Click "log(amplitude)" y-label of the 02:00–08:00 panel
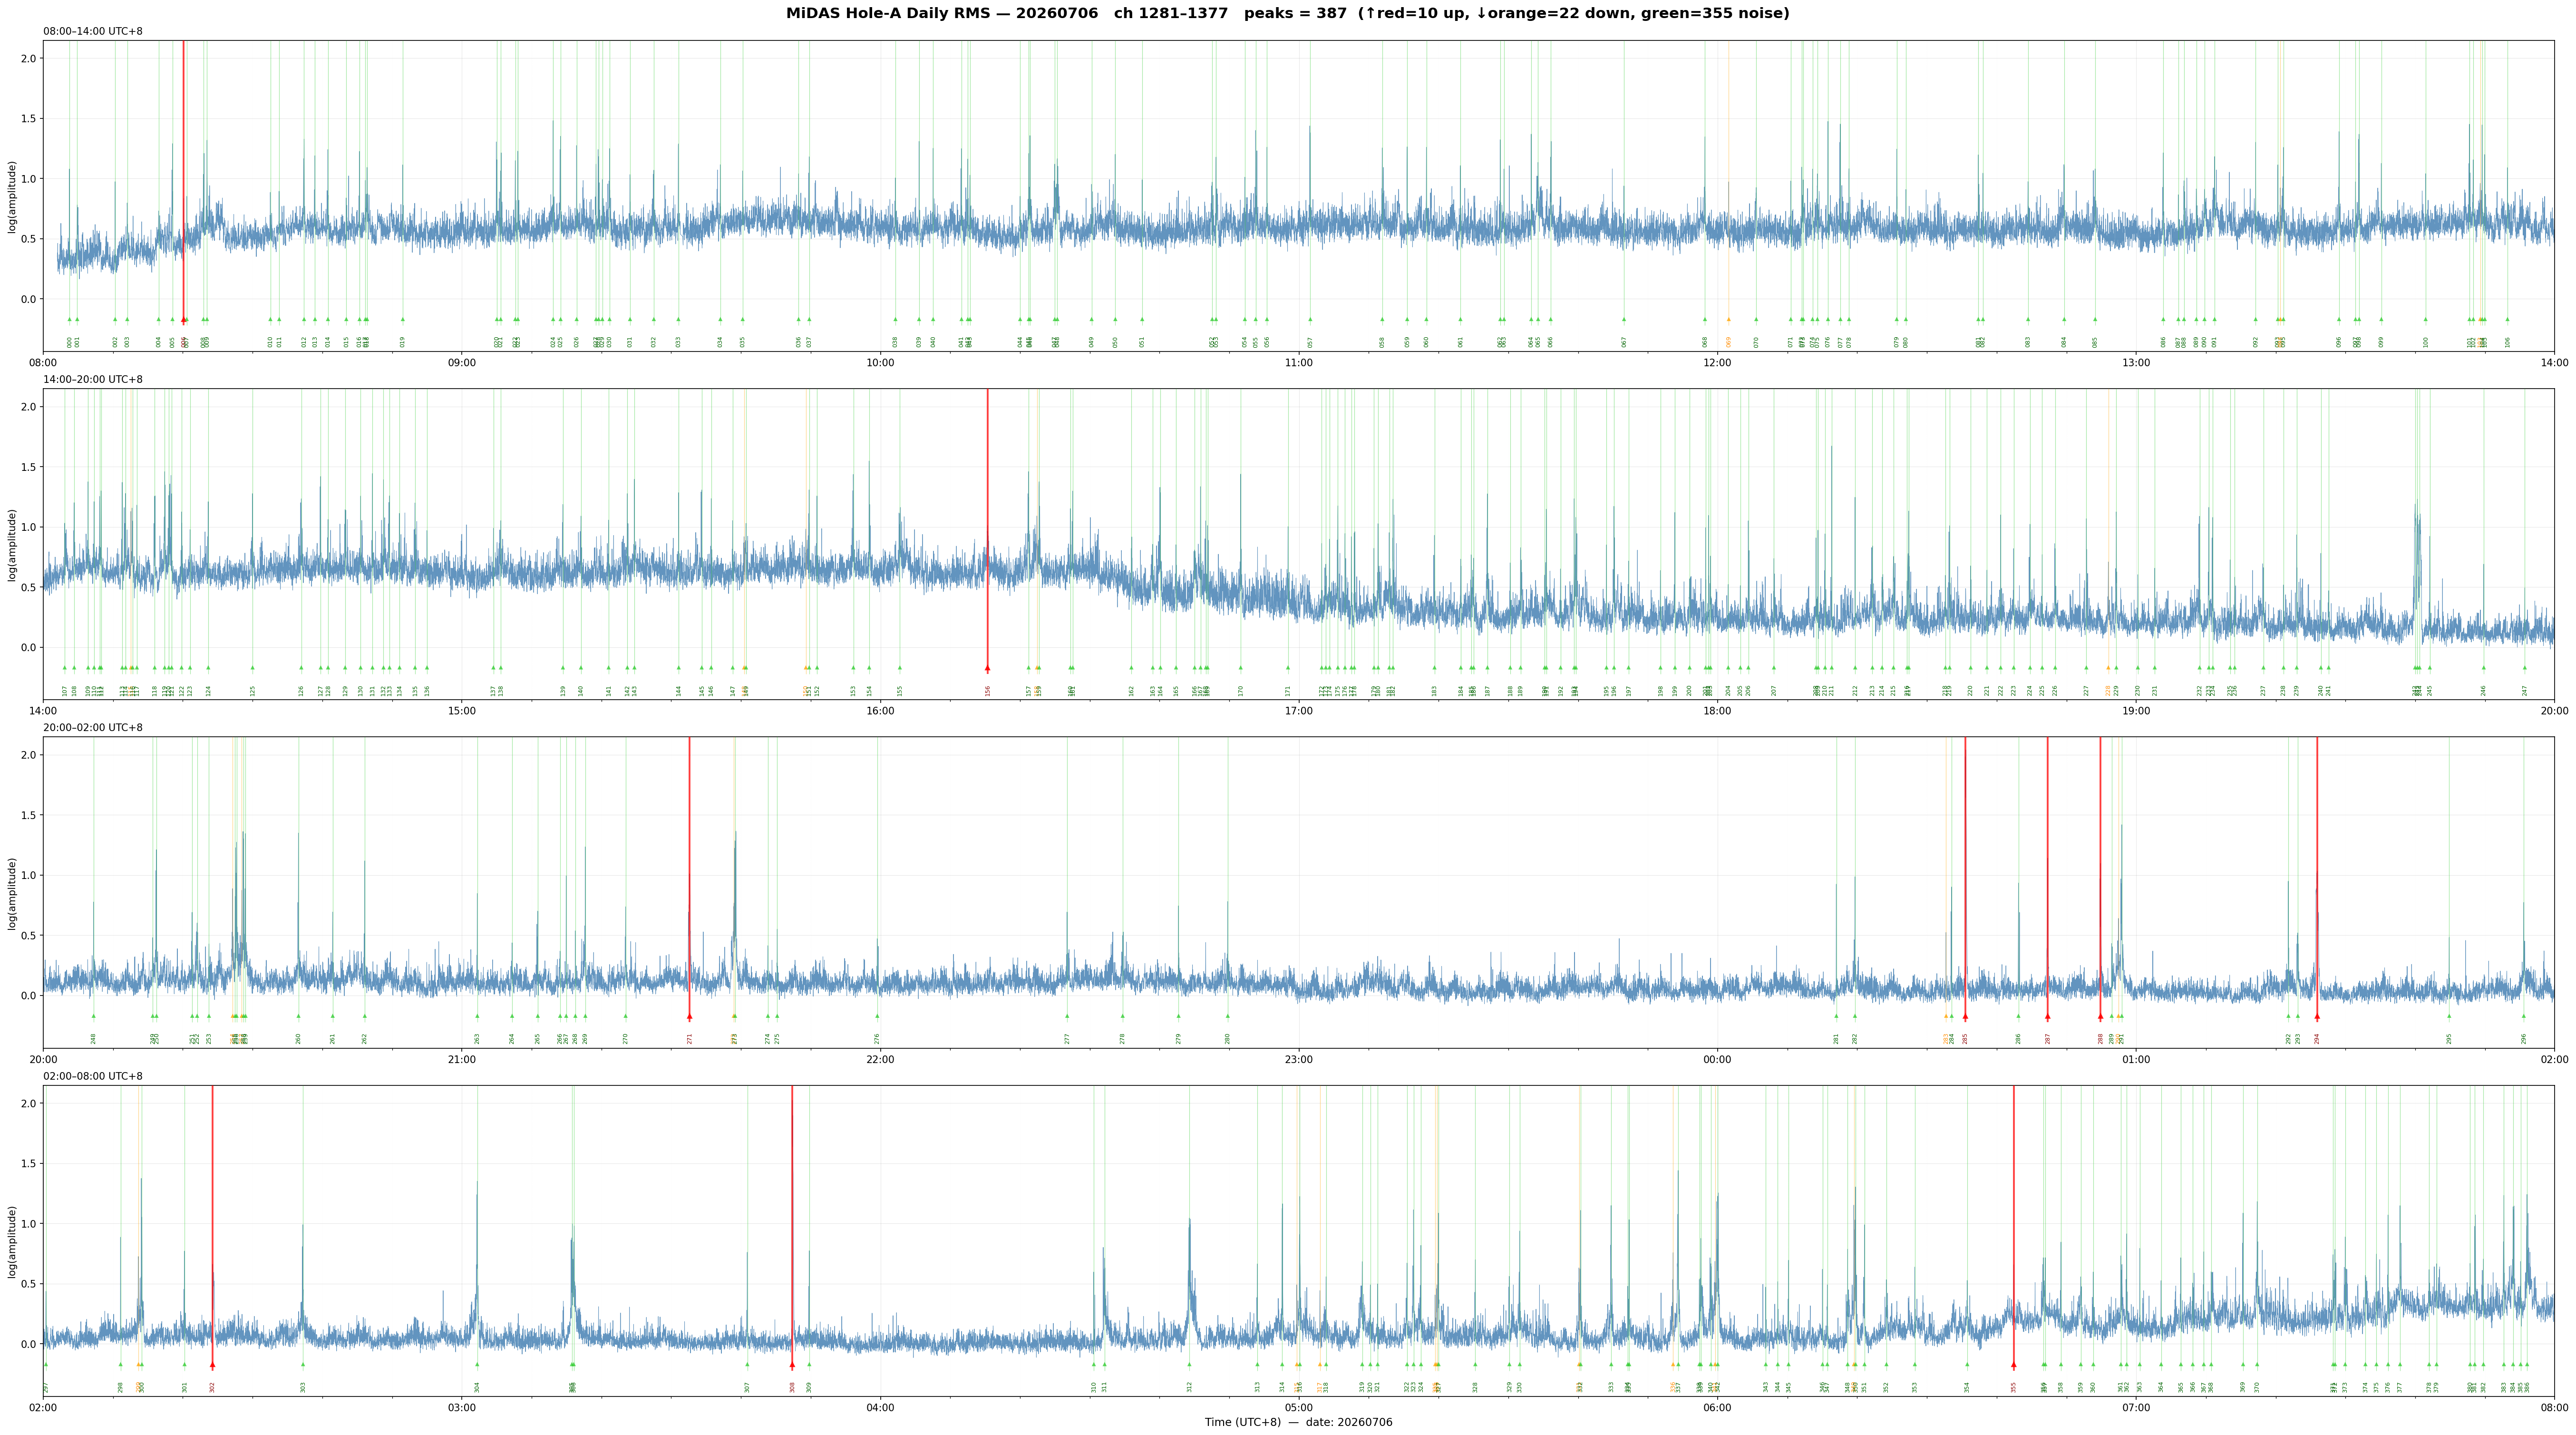The width and height of the screenshot is (2576, 1435). [x=12, y=1241]
